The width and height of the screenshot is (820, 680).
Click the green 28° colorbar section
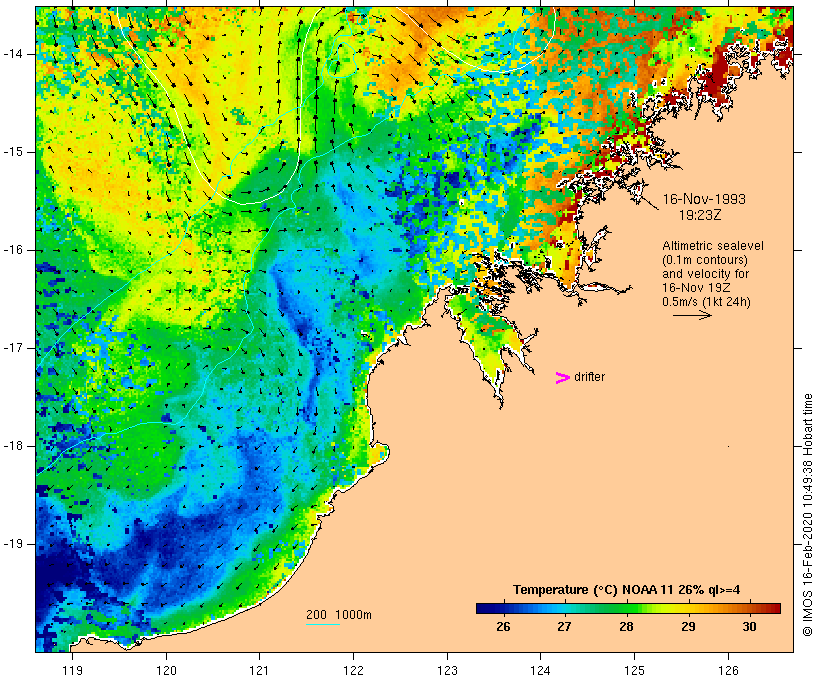(626, 608)
